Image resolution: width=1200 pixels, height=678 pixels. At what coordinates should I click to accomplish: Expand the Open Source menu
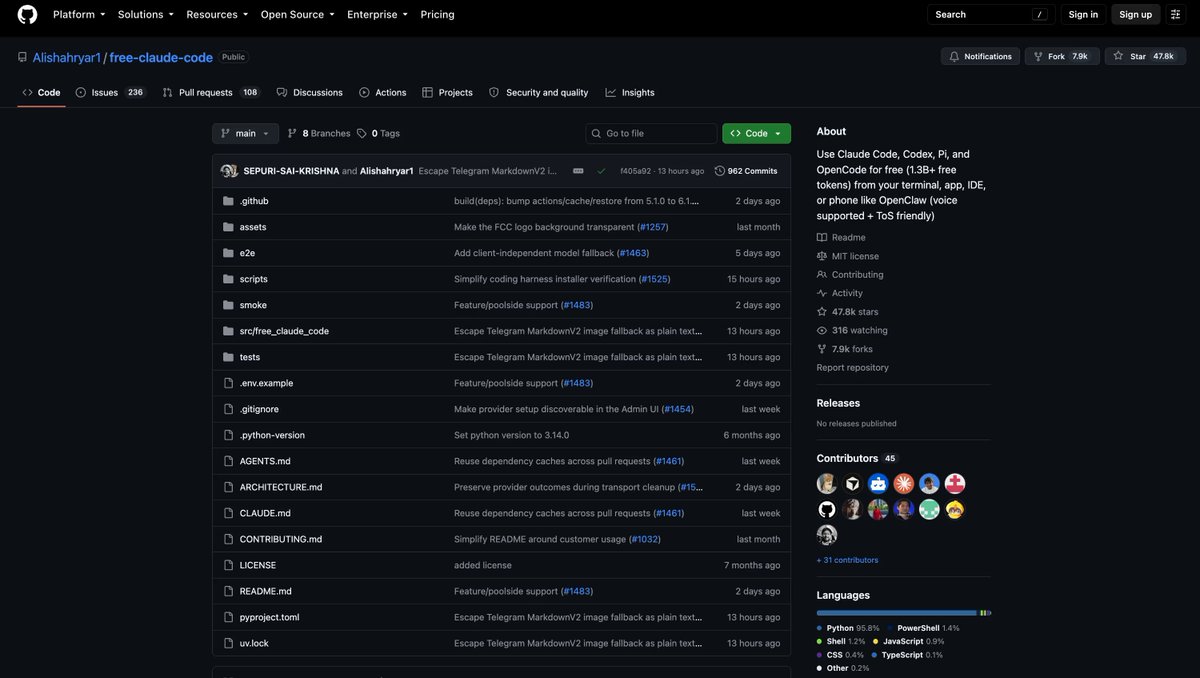pyautogui.click(x=297, y=14)
